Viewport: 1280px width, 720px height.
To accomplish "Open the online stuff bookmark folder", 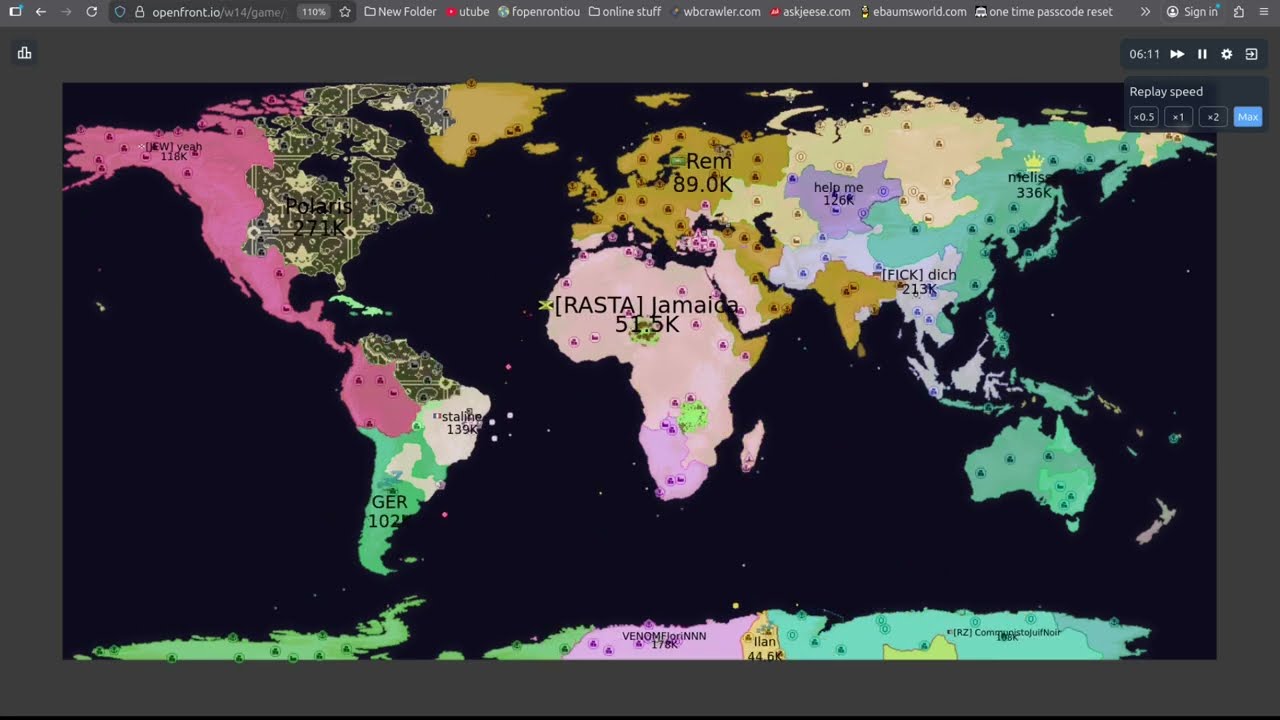I will tap(625, 12).
